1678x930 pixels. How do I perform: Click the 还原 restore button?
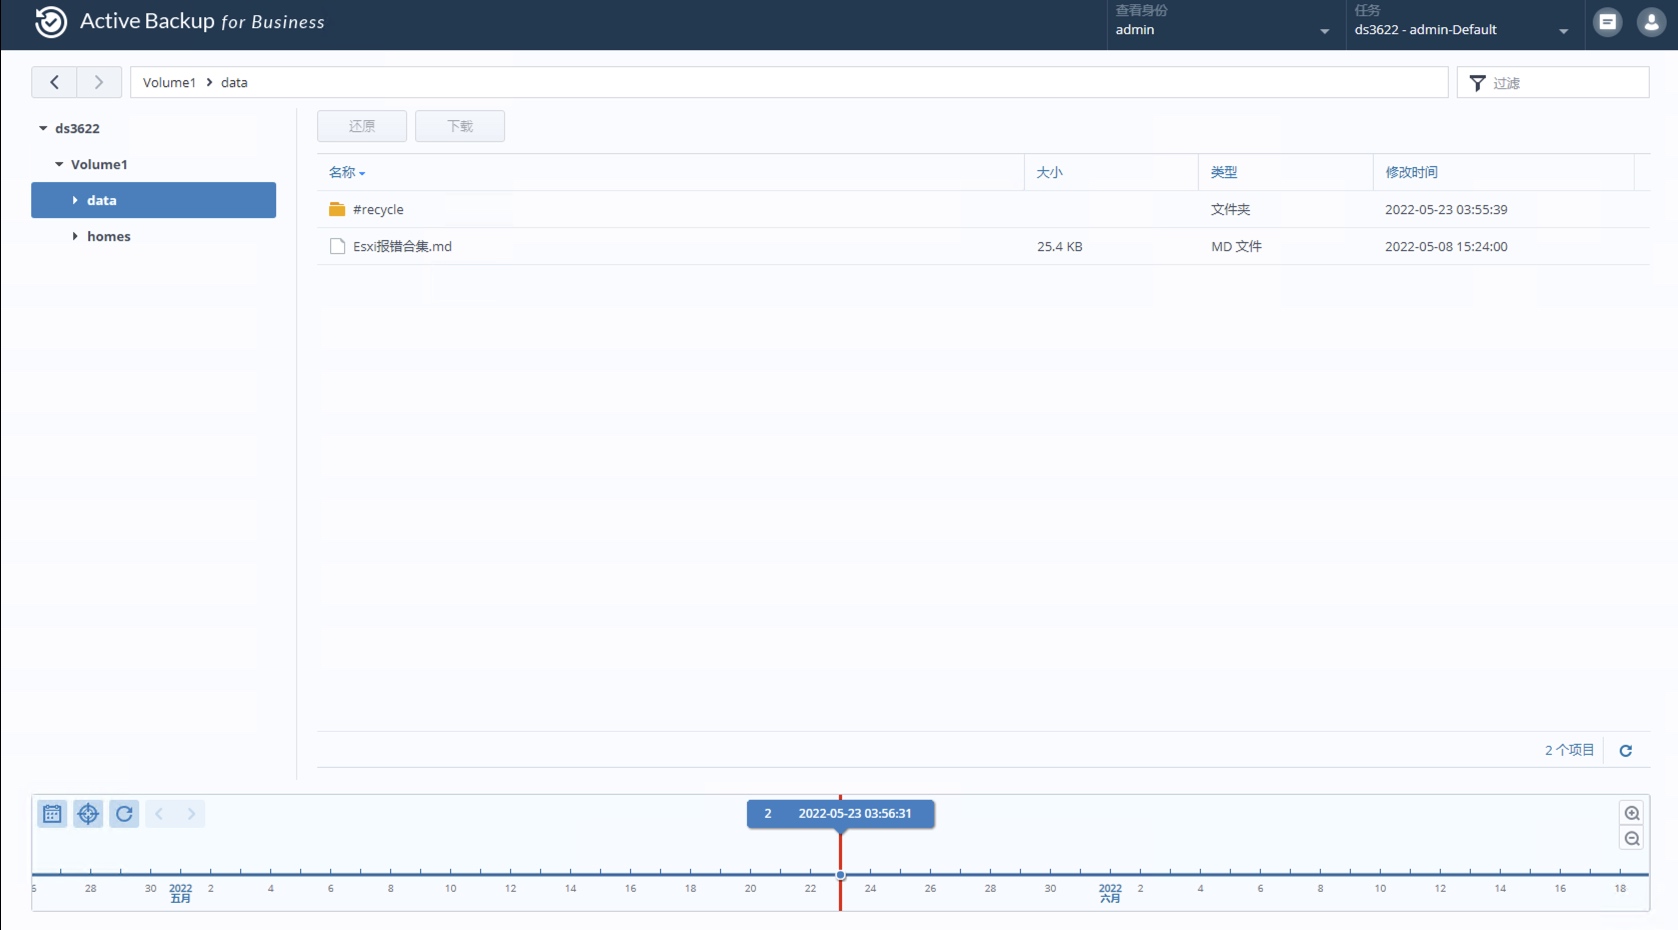362,126
